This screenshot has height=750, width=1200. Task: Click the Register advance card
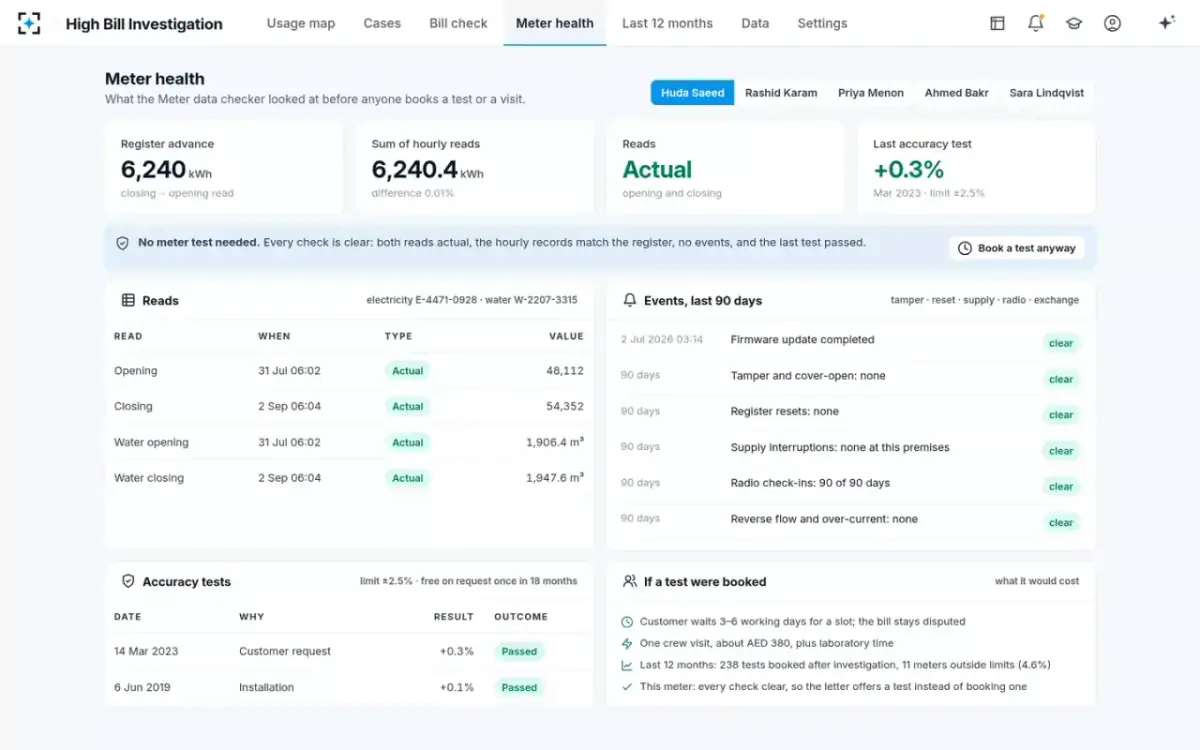(224, 168)
